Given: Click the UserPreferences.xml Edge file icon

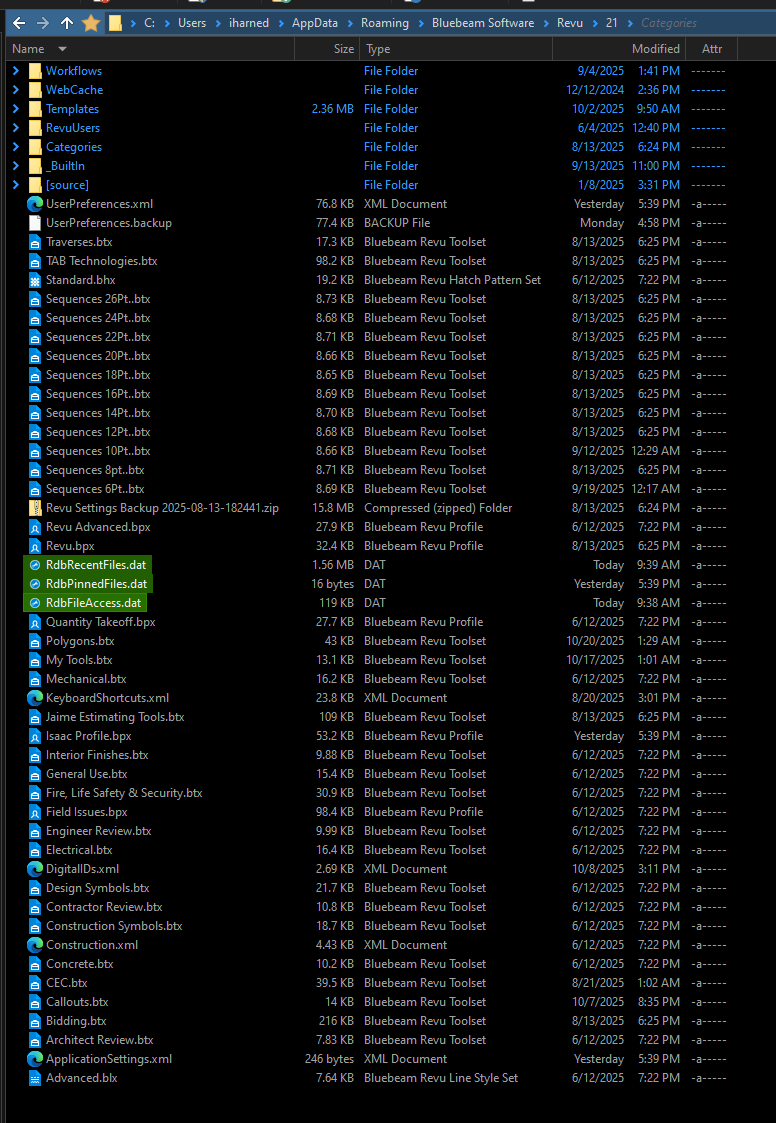Looking at the screenshot, I should click(34, 204).
